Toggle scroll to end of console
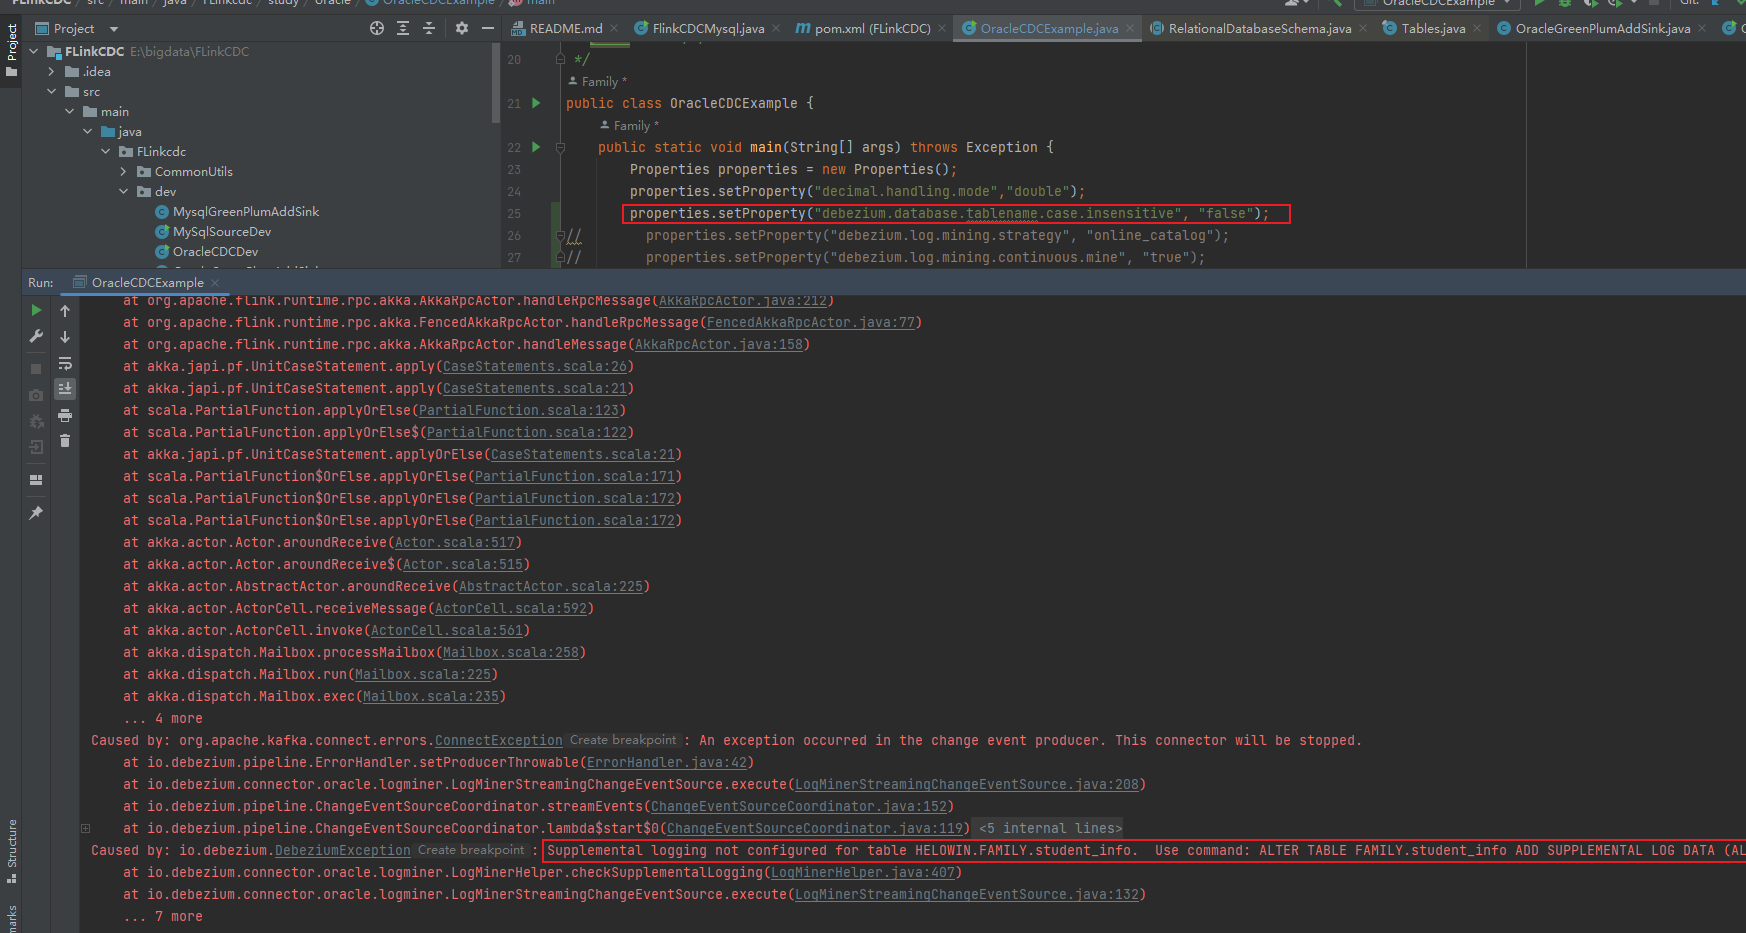The height and width of the screenshot is (933, 1746). point(65,388)
